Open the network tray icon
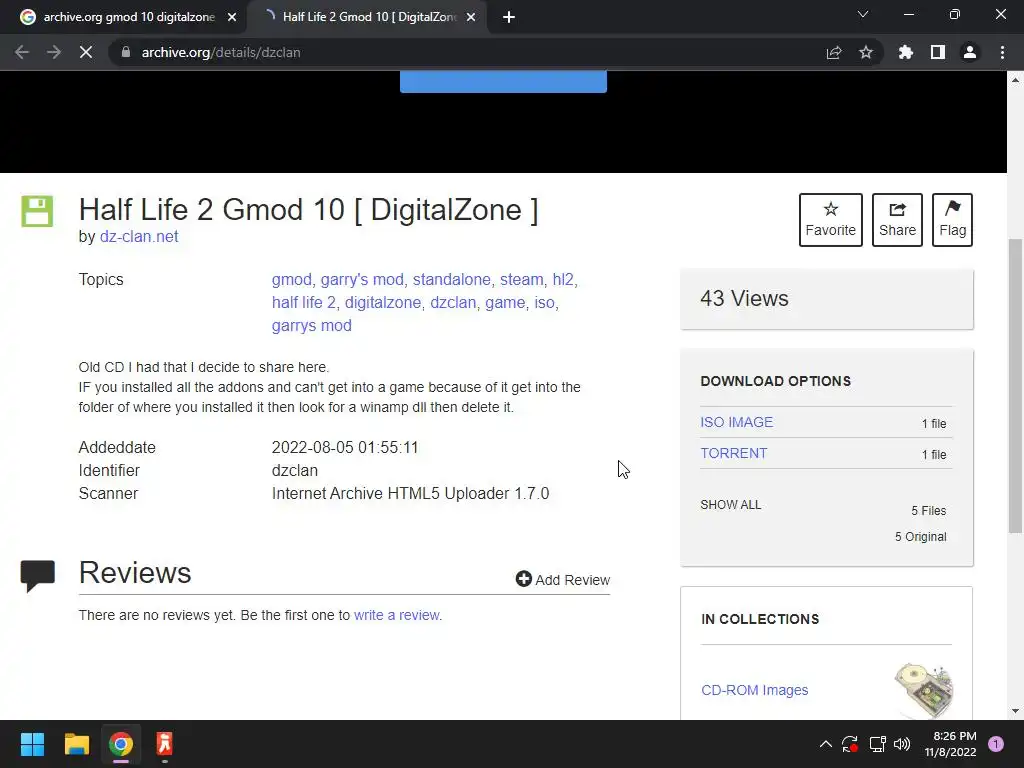This screenshot has width=1024, height=768. coord(877,744)
